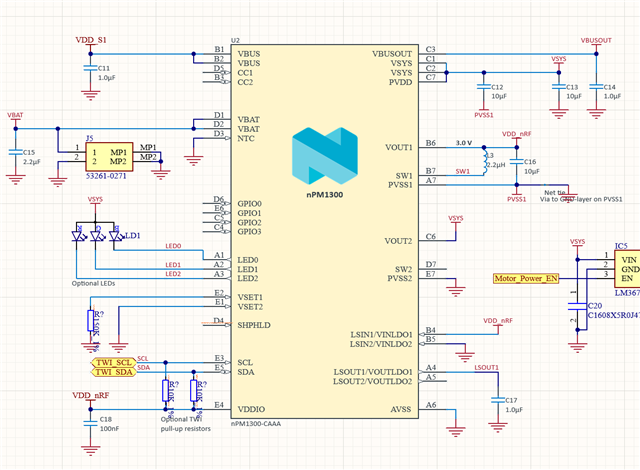Select the nPM1300 logo in U2

[325, 155]
